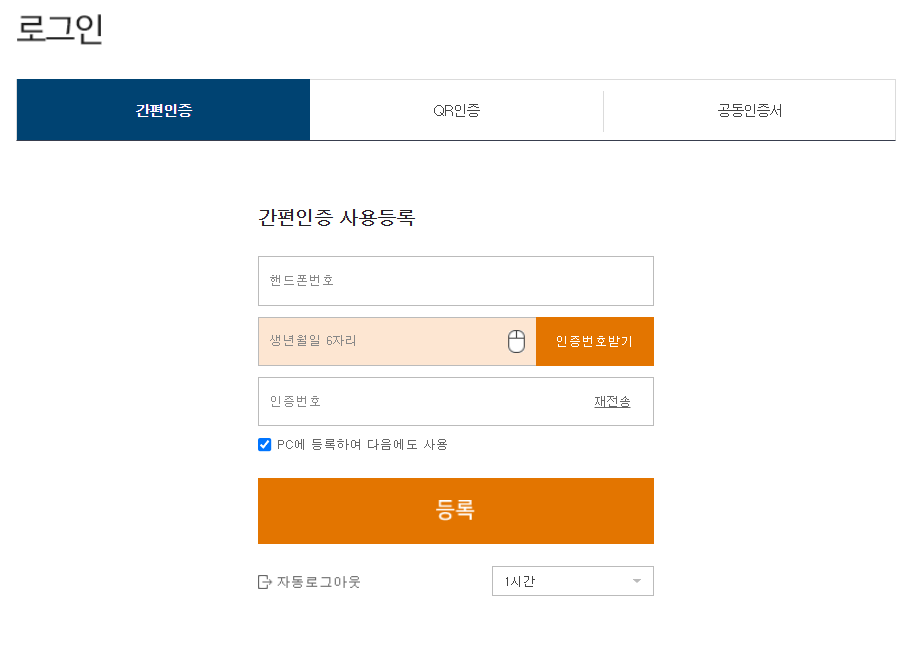The height and width of the screenshot is (646, 921).
Task: Select the 공동인증서 tab
Action: point(749,110)
